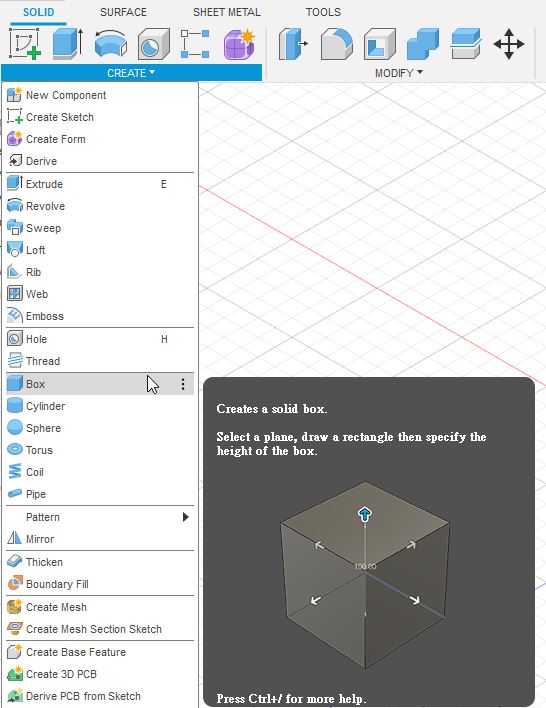Image resolution: width=546 pixels, height=708 pixels.
Task: Select the Cylinder primitive command
Action: coord(100,406)
